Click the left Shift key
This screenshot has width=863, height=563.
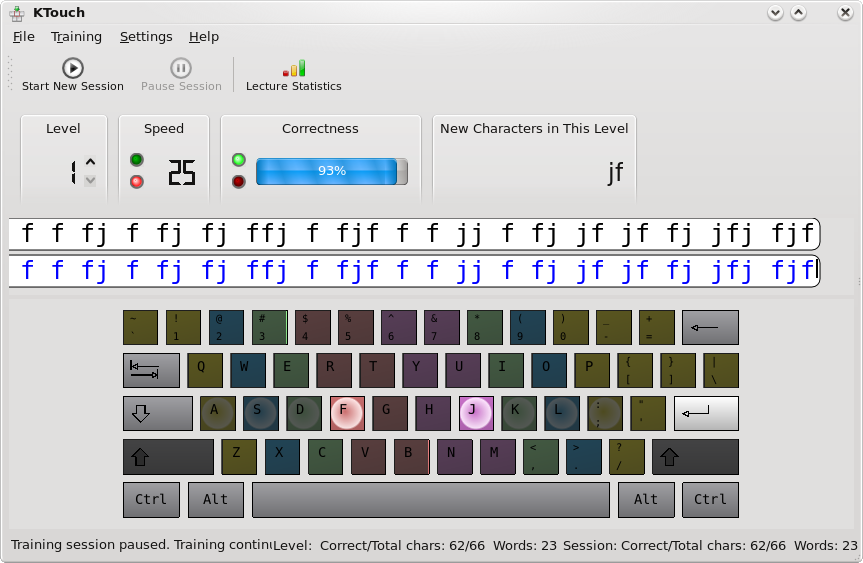tap(168, 456)
